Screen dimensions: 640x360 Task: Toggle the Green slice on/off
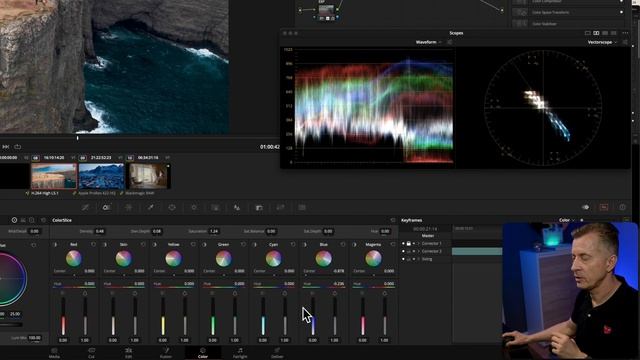(204, 244)
